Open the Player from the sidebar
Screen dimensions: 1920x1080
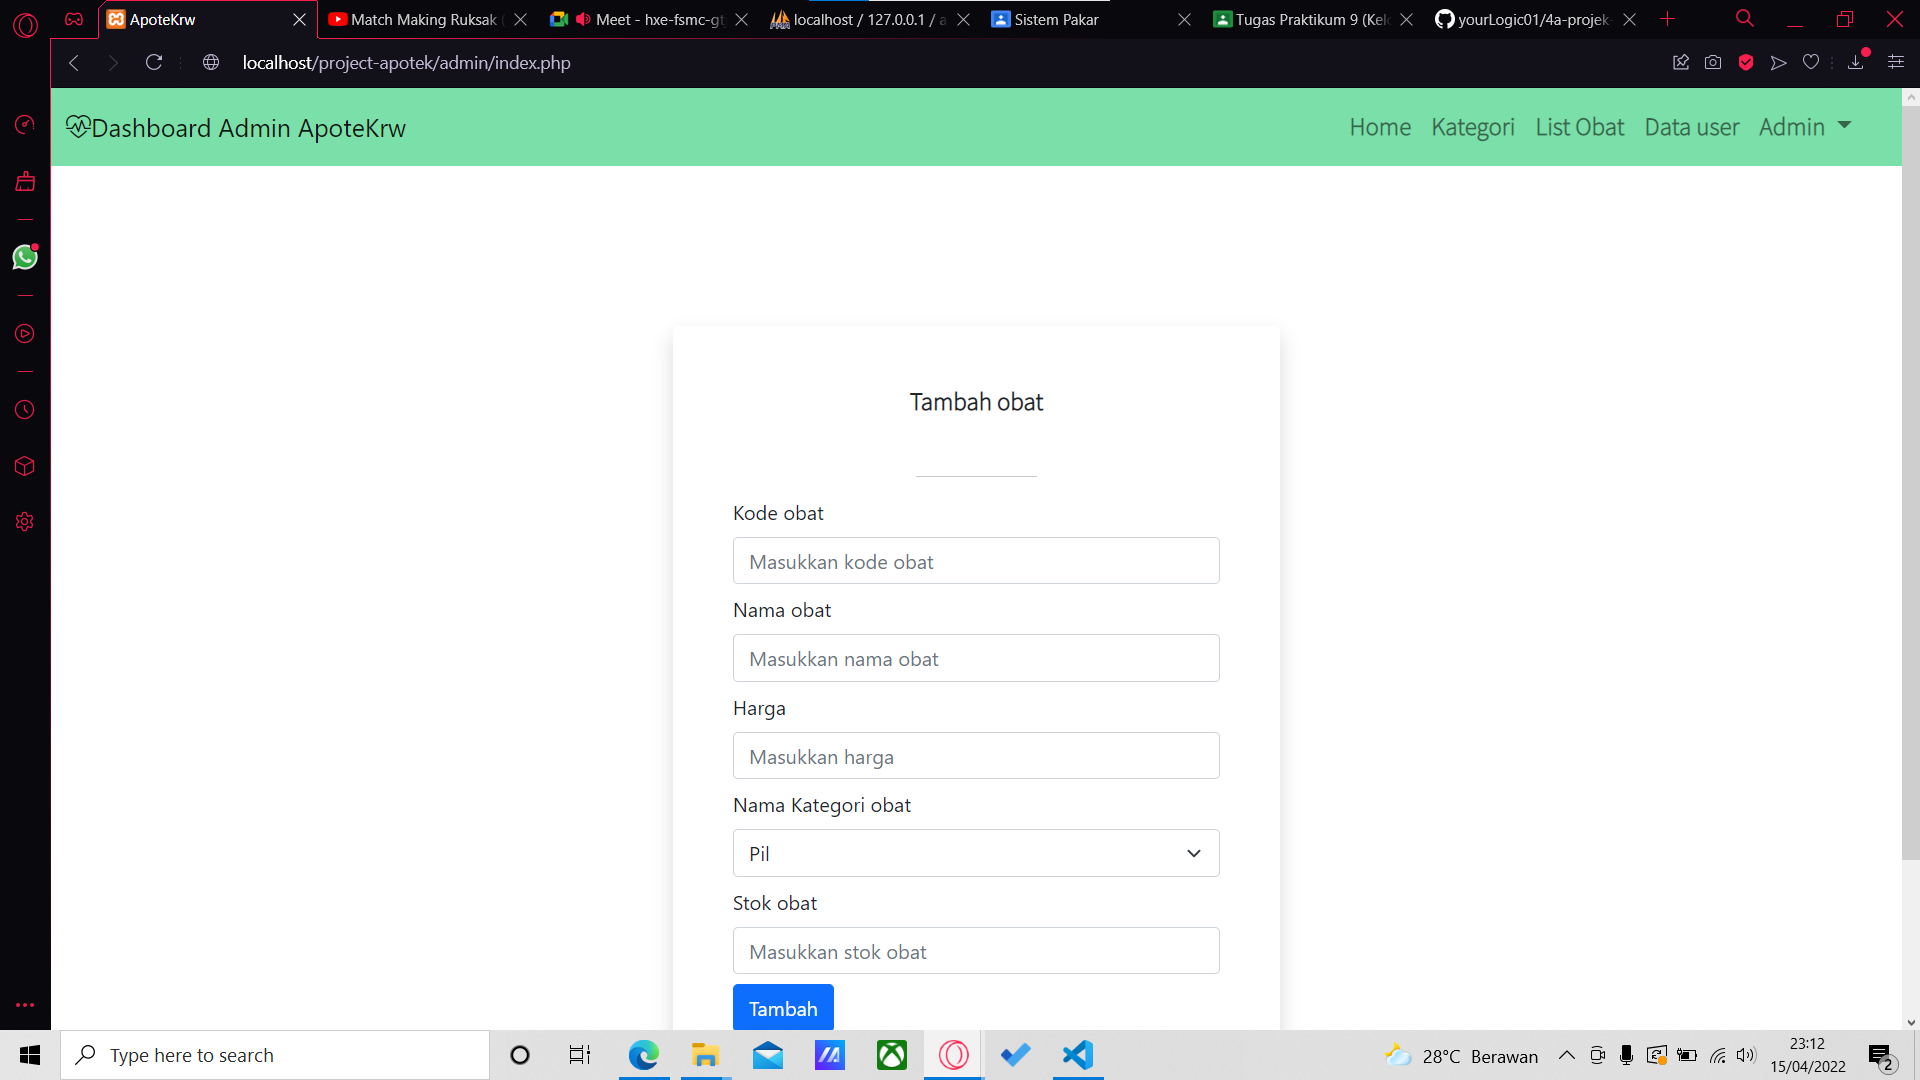[x=24, y=334]
